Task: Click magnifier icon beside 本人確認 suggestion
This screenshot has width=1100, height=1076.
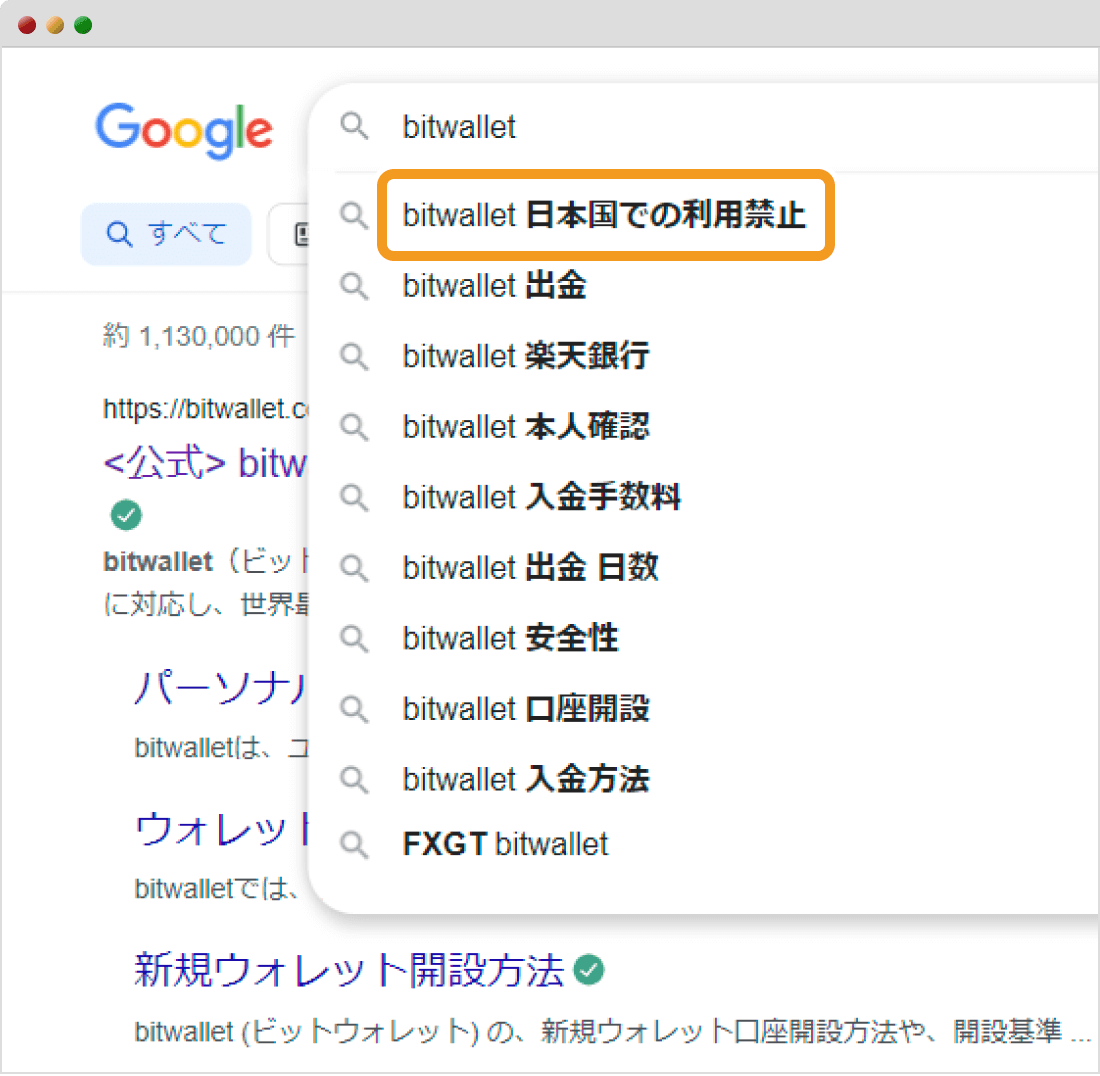Action: [x=354, y=426]
